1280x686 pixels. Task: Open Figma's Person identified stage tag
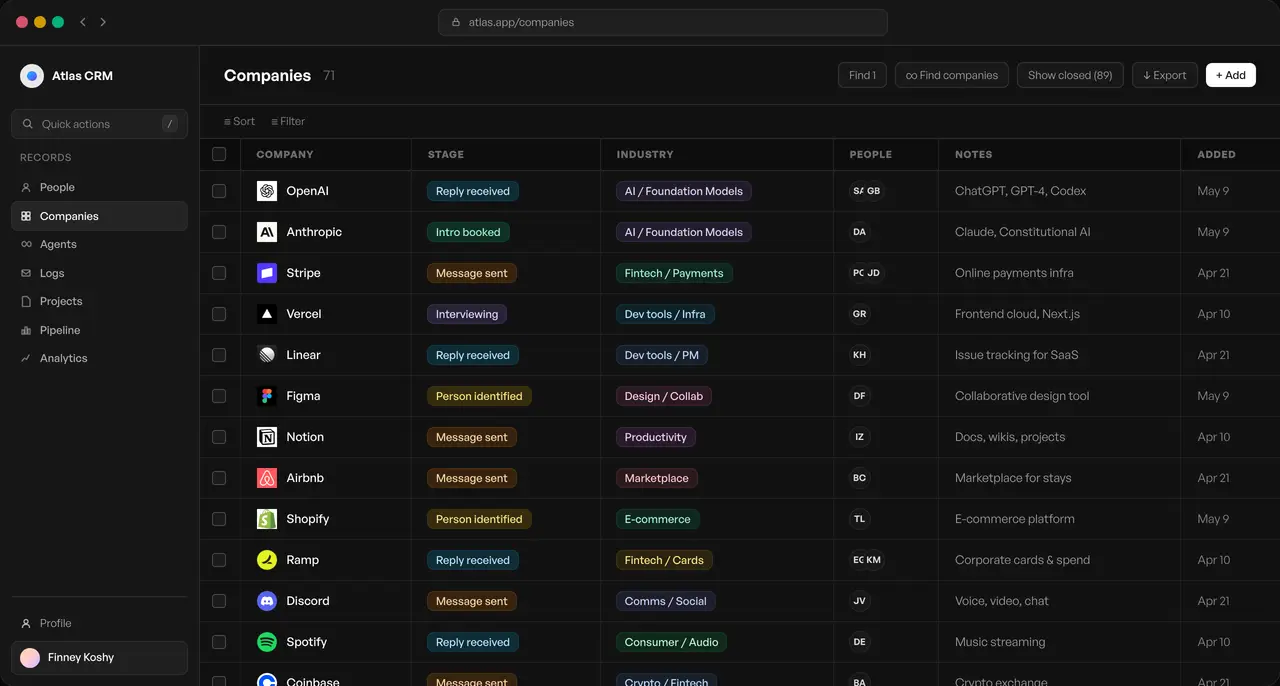[479, 396]
